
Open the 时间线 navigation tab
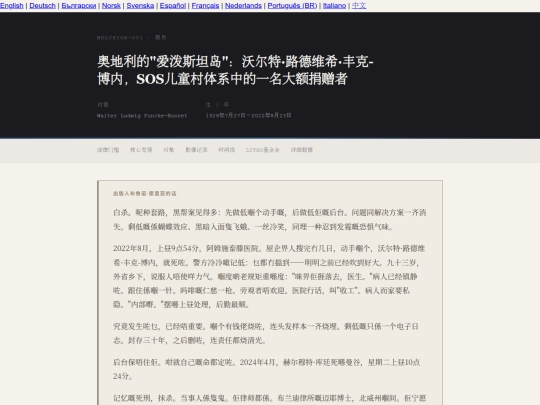click(227, 150)
